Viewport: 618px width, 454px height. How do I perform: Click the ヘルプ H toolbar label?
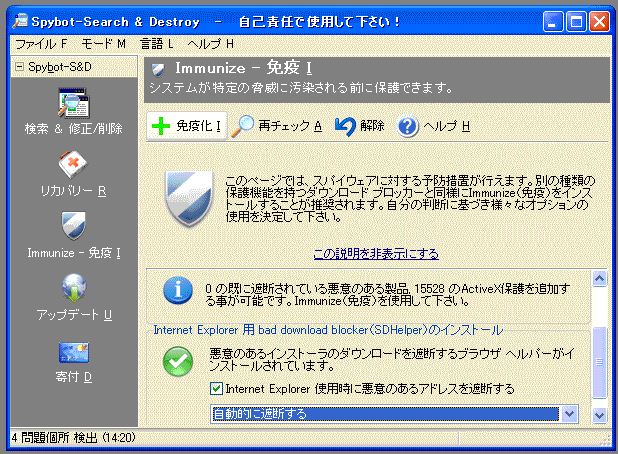pyautogui.click(x=447, y=126)
